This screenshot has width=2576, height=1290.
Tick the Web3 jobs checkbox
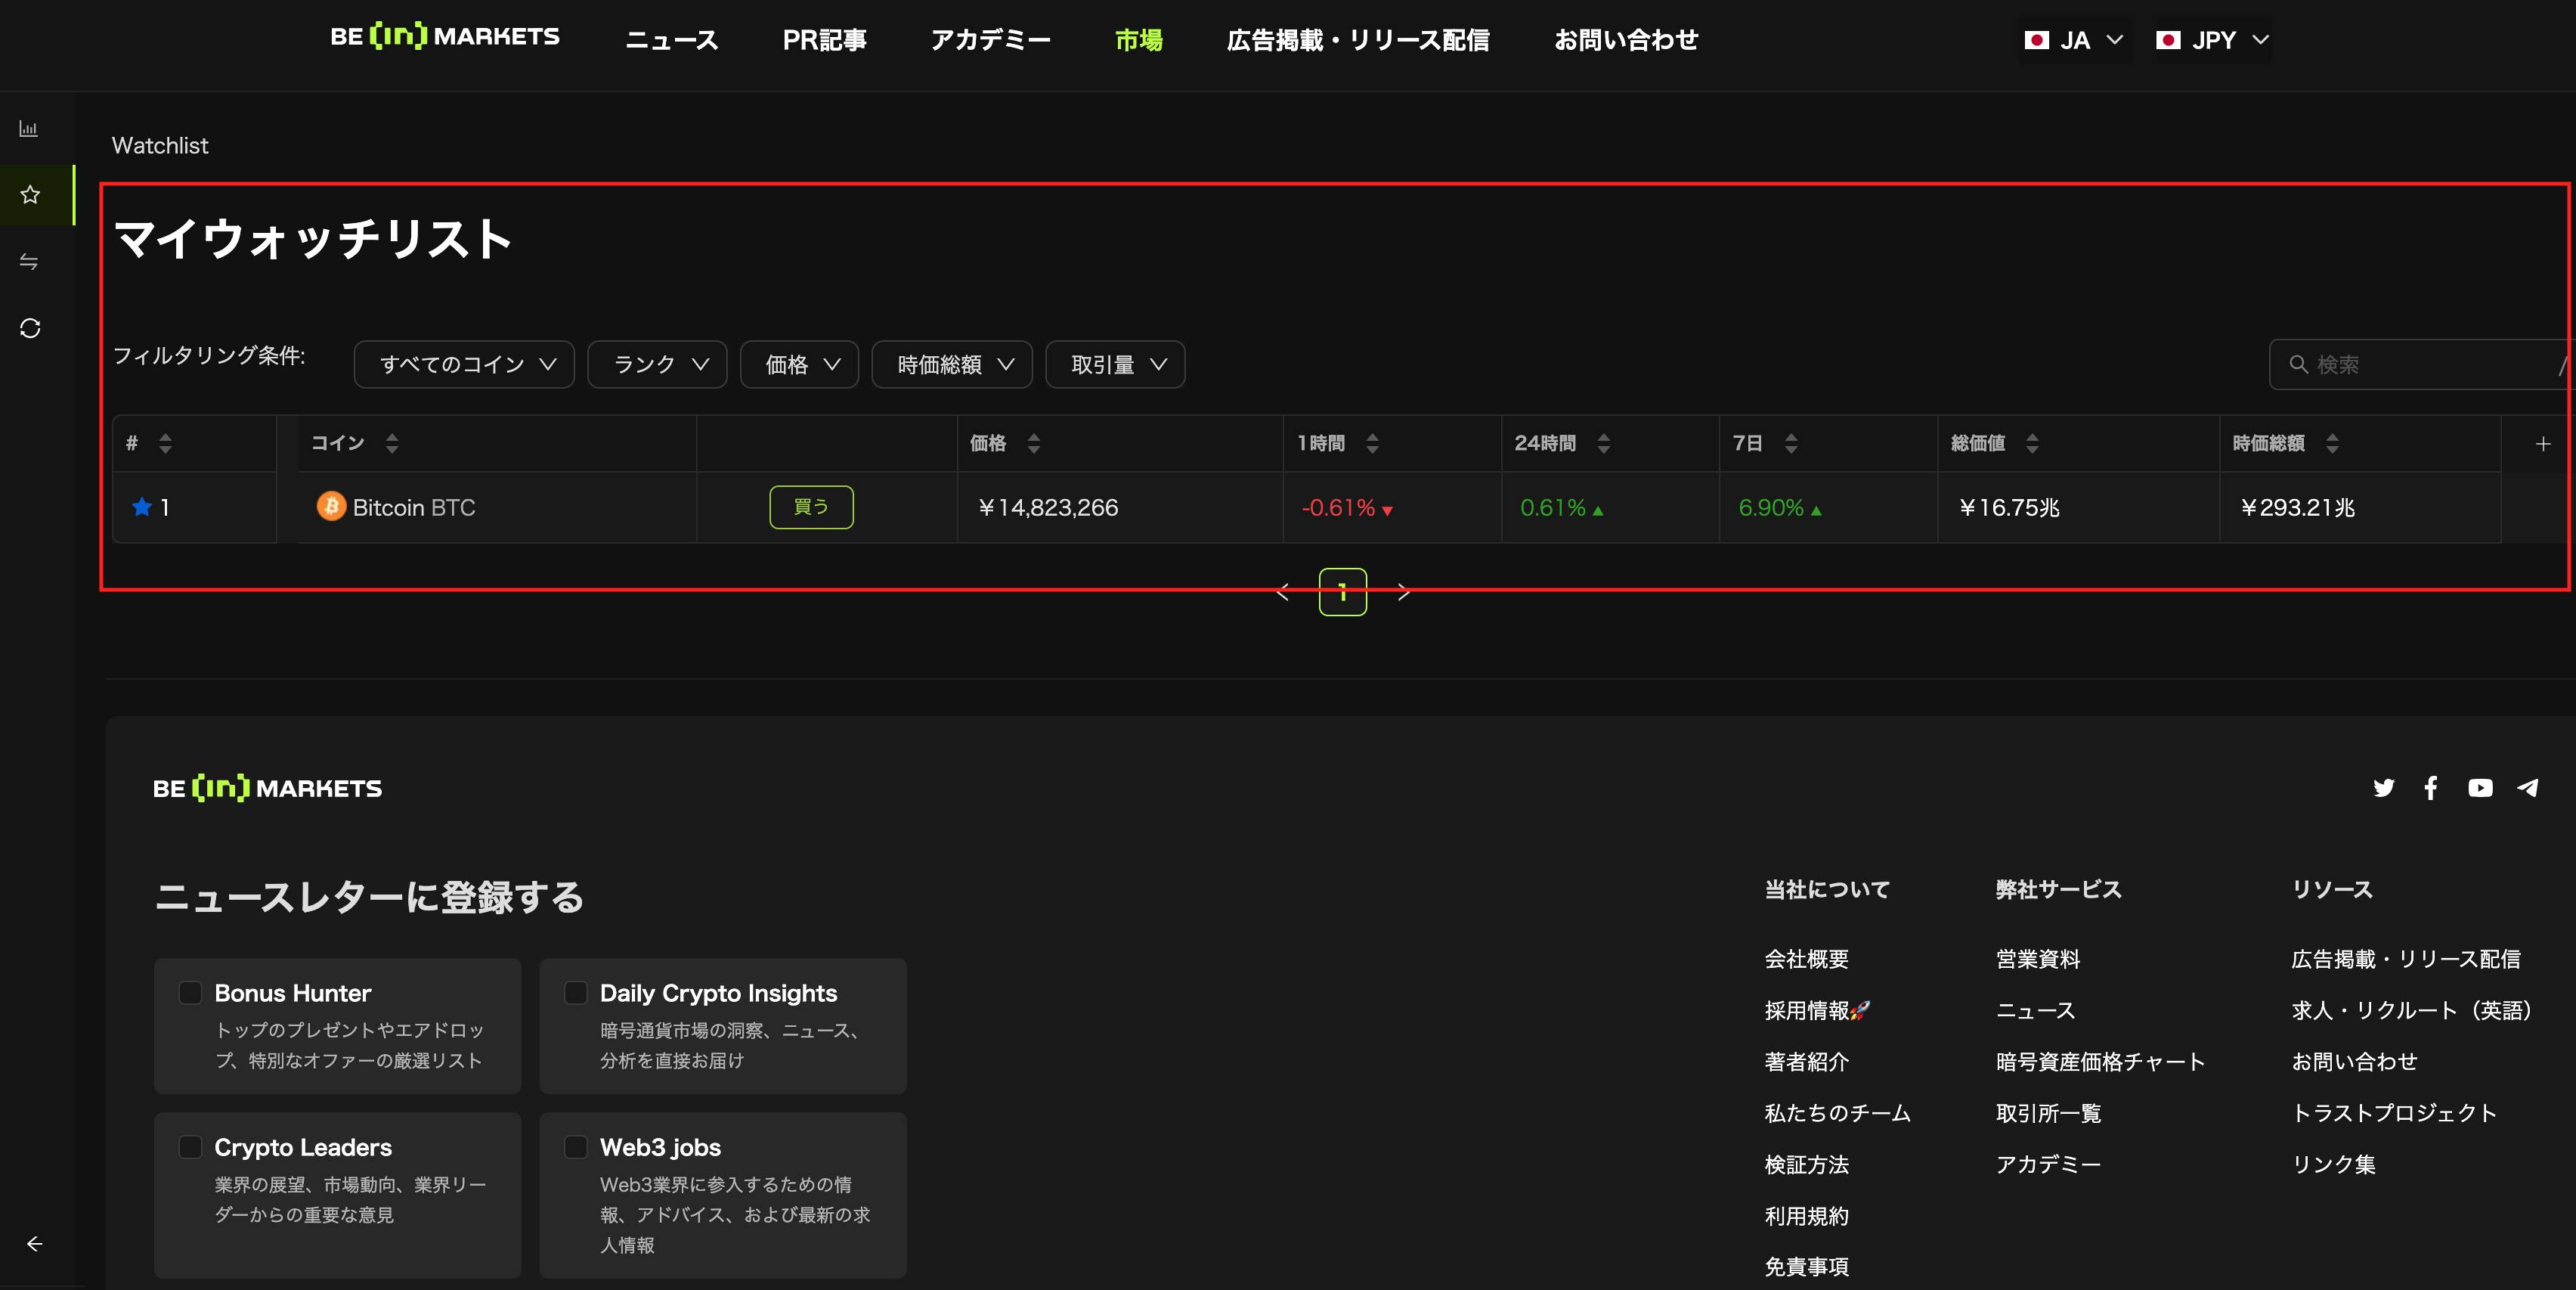[576, 1146]
